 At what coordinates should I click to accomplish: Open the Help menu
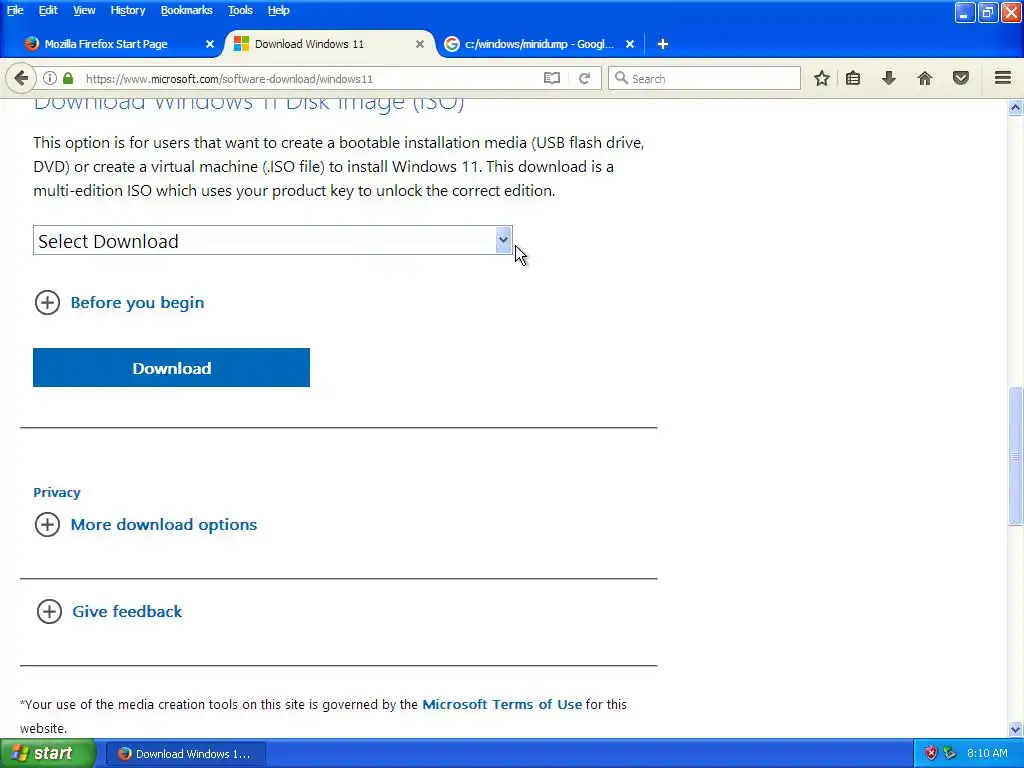tap(278, 10)
